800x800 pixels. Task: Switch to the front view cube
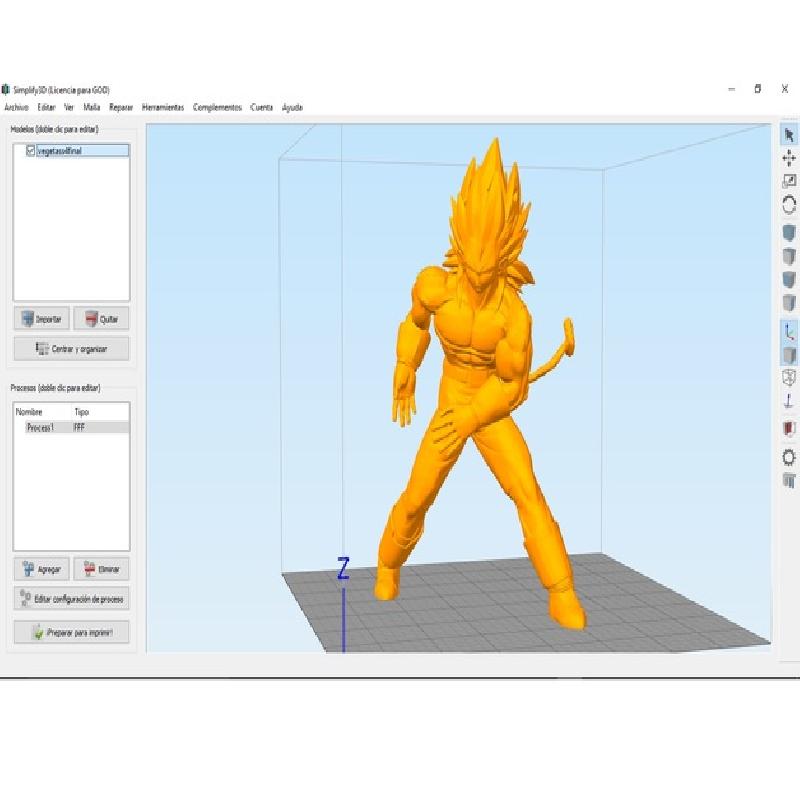(789, 280)
